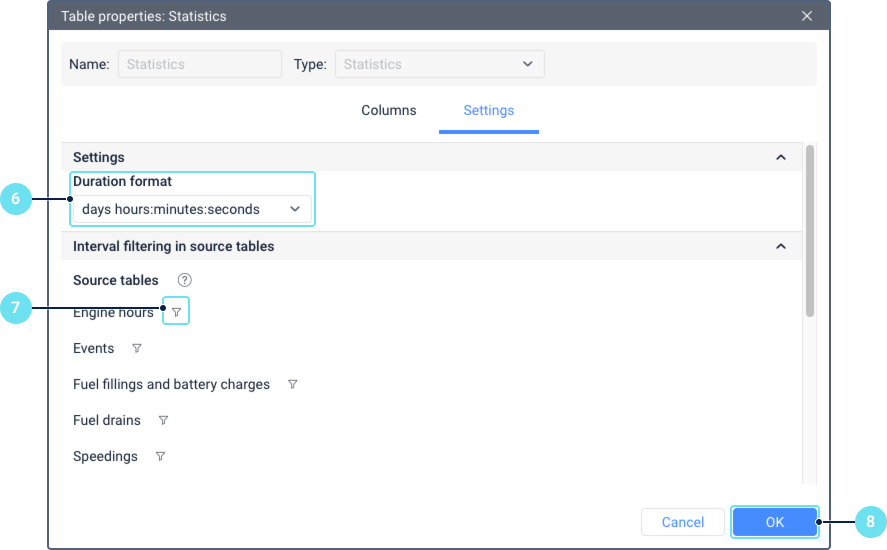Click the filter icon next to Engine hours

tap(176, 313)
